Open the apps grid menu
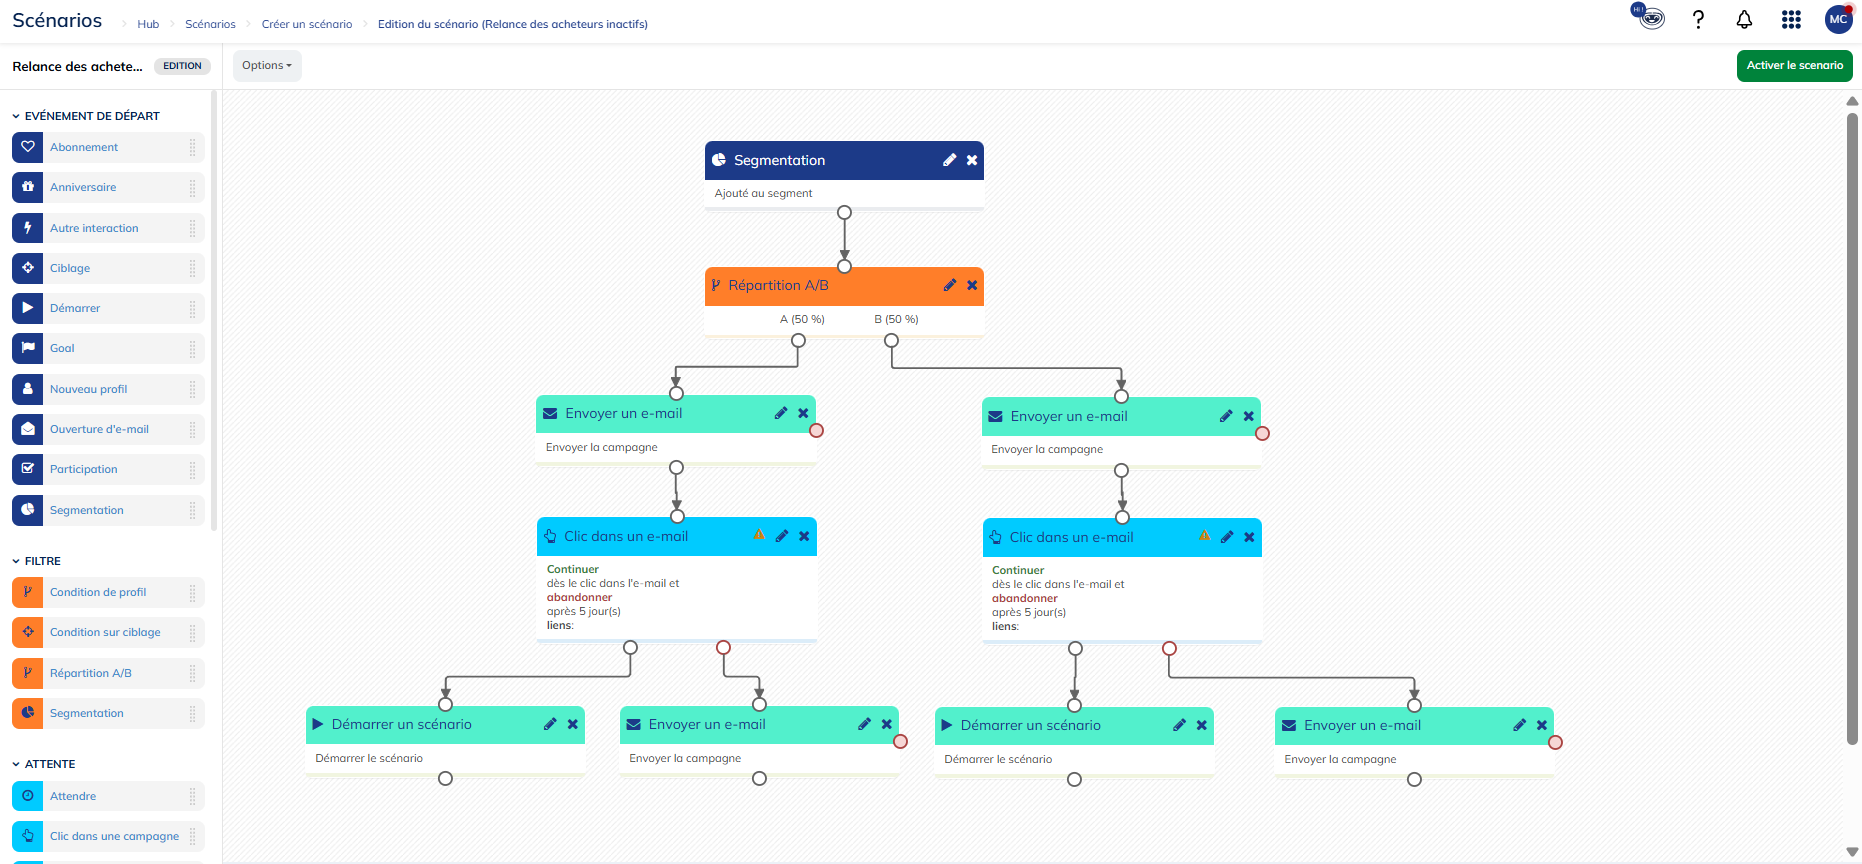This screenshot has height=864, width=1862. point(1791,20)
